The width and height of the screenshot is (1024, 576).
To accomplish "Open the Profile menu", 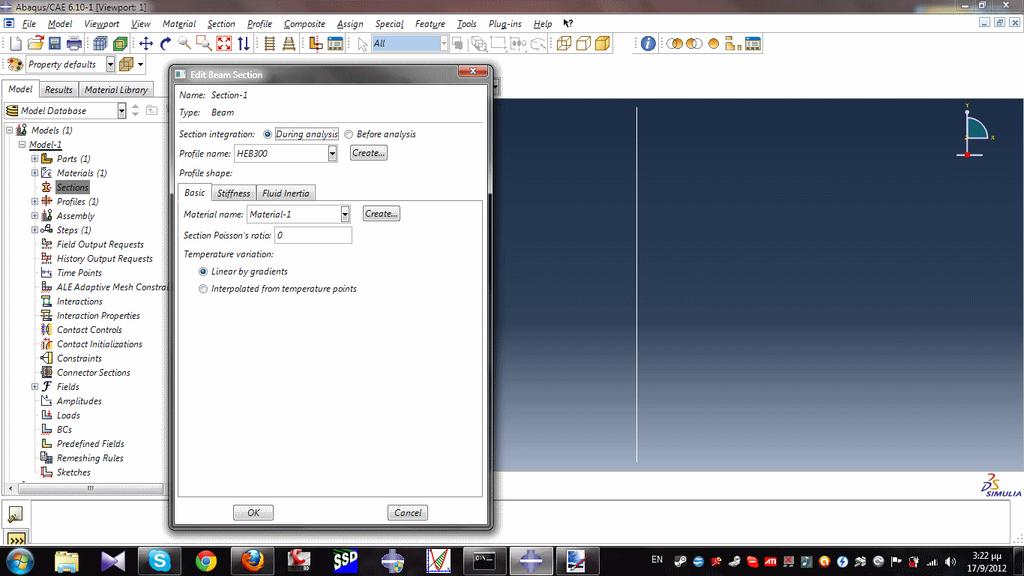I will pyautogui.click(x=259, y=24).
